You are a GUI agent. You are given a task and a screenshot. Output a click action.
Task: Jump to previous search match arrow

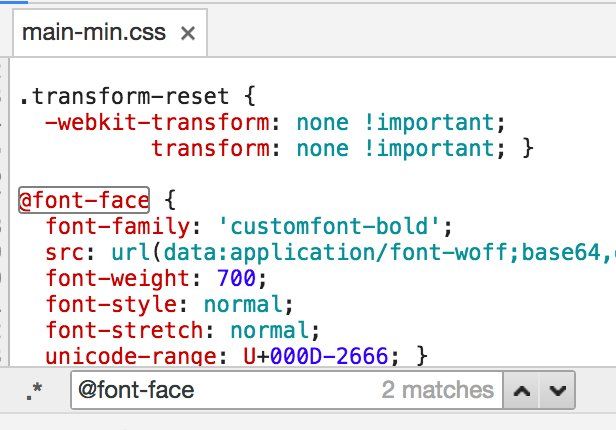click(522, 391)
